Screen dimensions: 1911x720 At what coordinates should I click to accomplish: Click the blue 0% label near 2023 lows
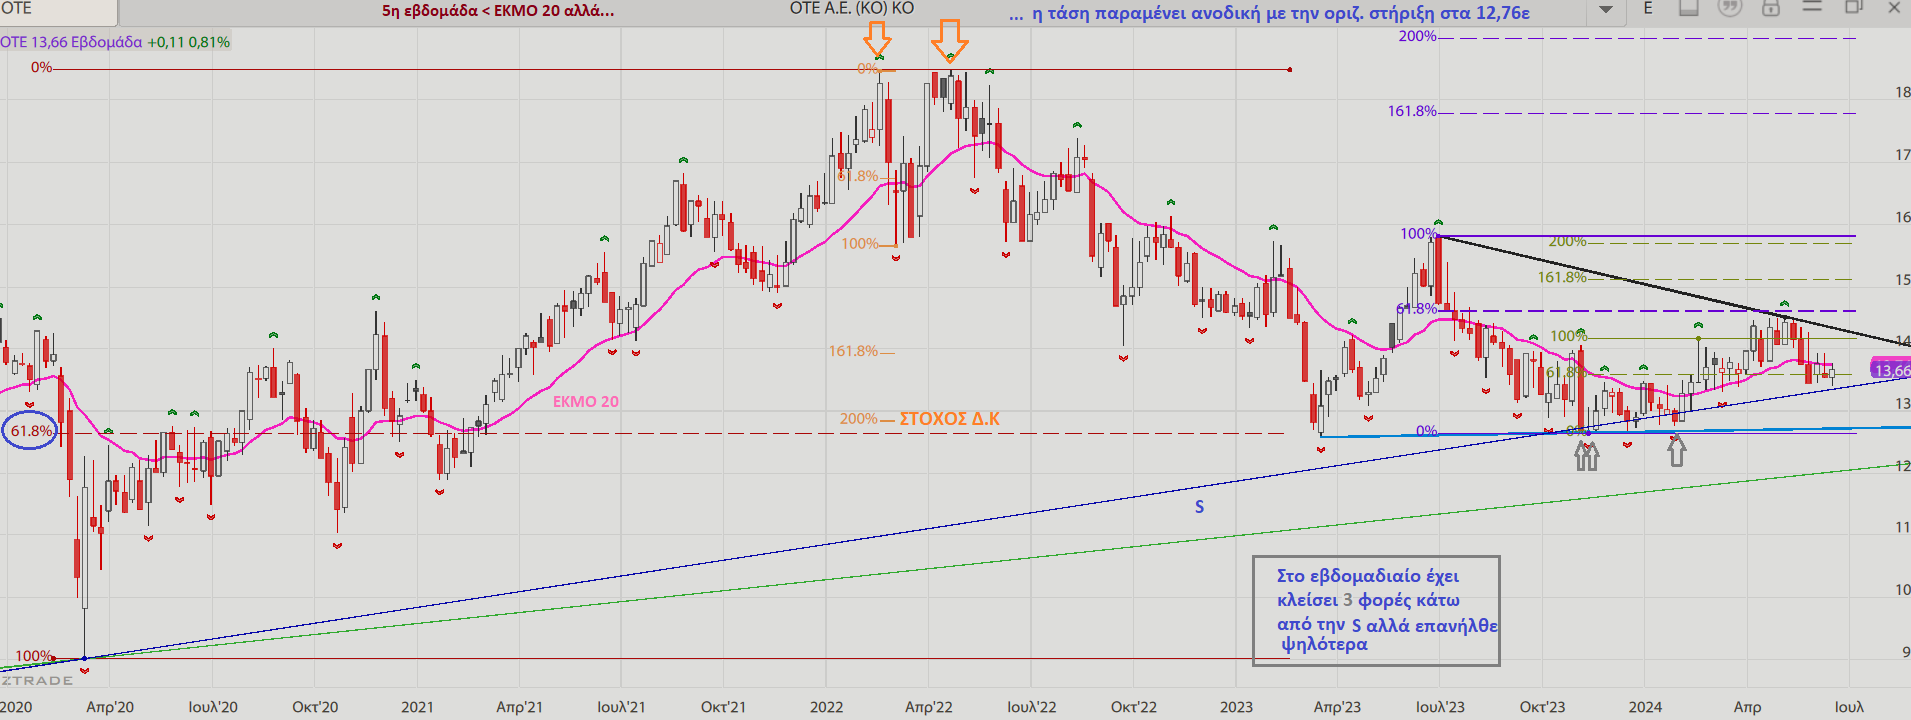pyautogui.click(x=1427, y=431)
